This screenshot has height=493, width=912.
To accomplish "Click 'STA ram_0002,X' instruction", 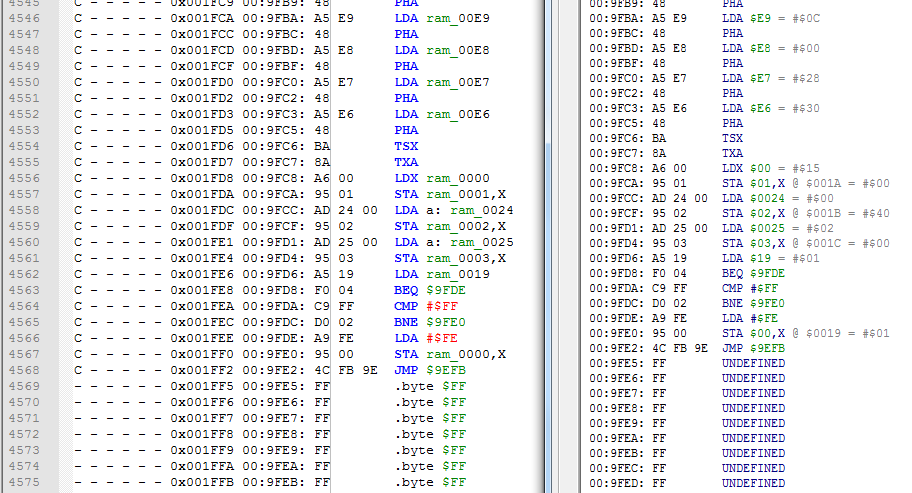I will click(x=450, y=226).
